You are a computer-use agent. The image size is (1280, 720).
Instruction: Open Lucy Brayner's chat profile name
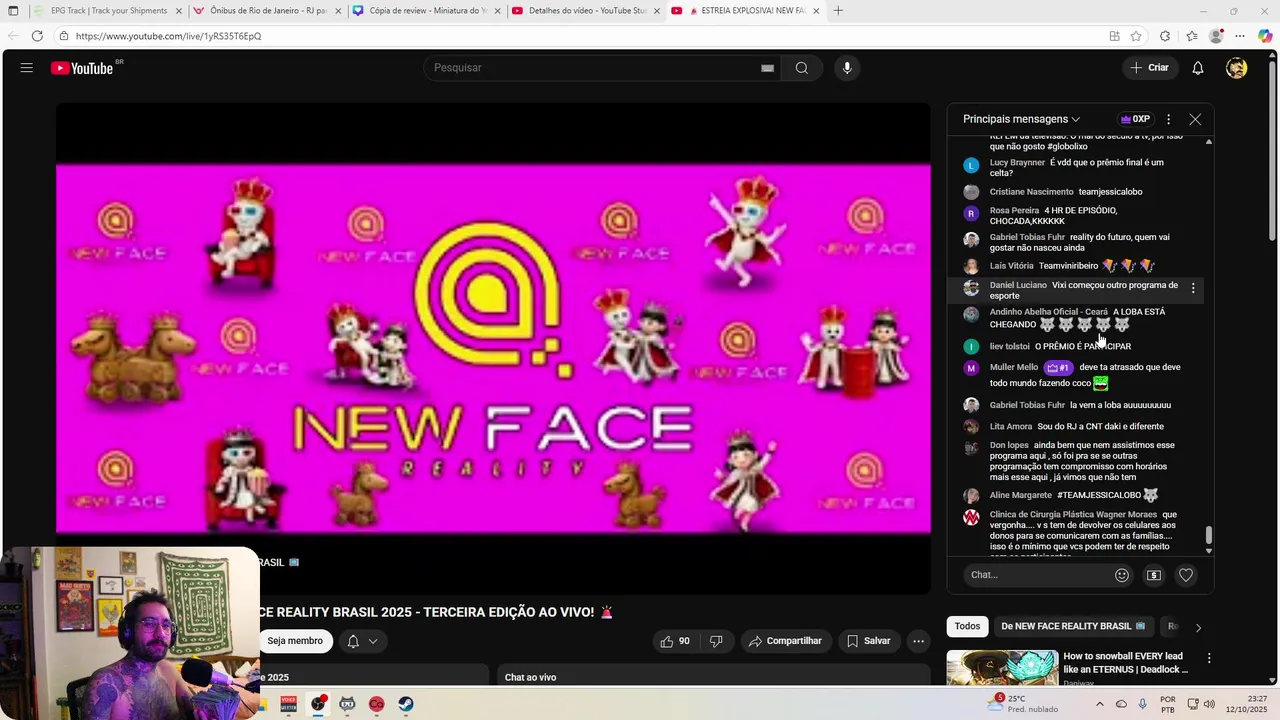point(1017,162)
